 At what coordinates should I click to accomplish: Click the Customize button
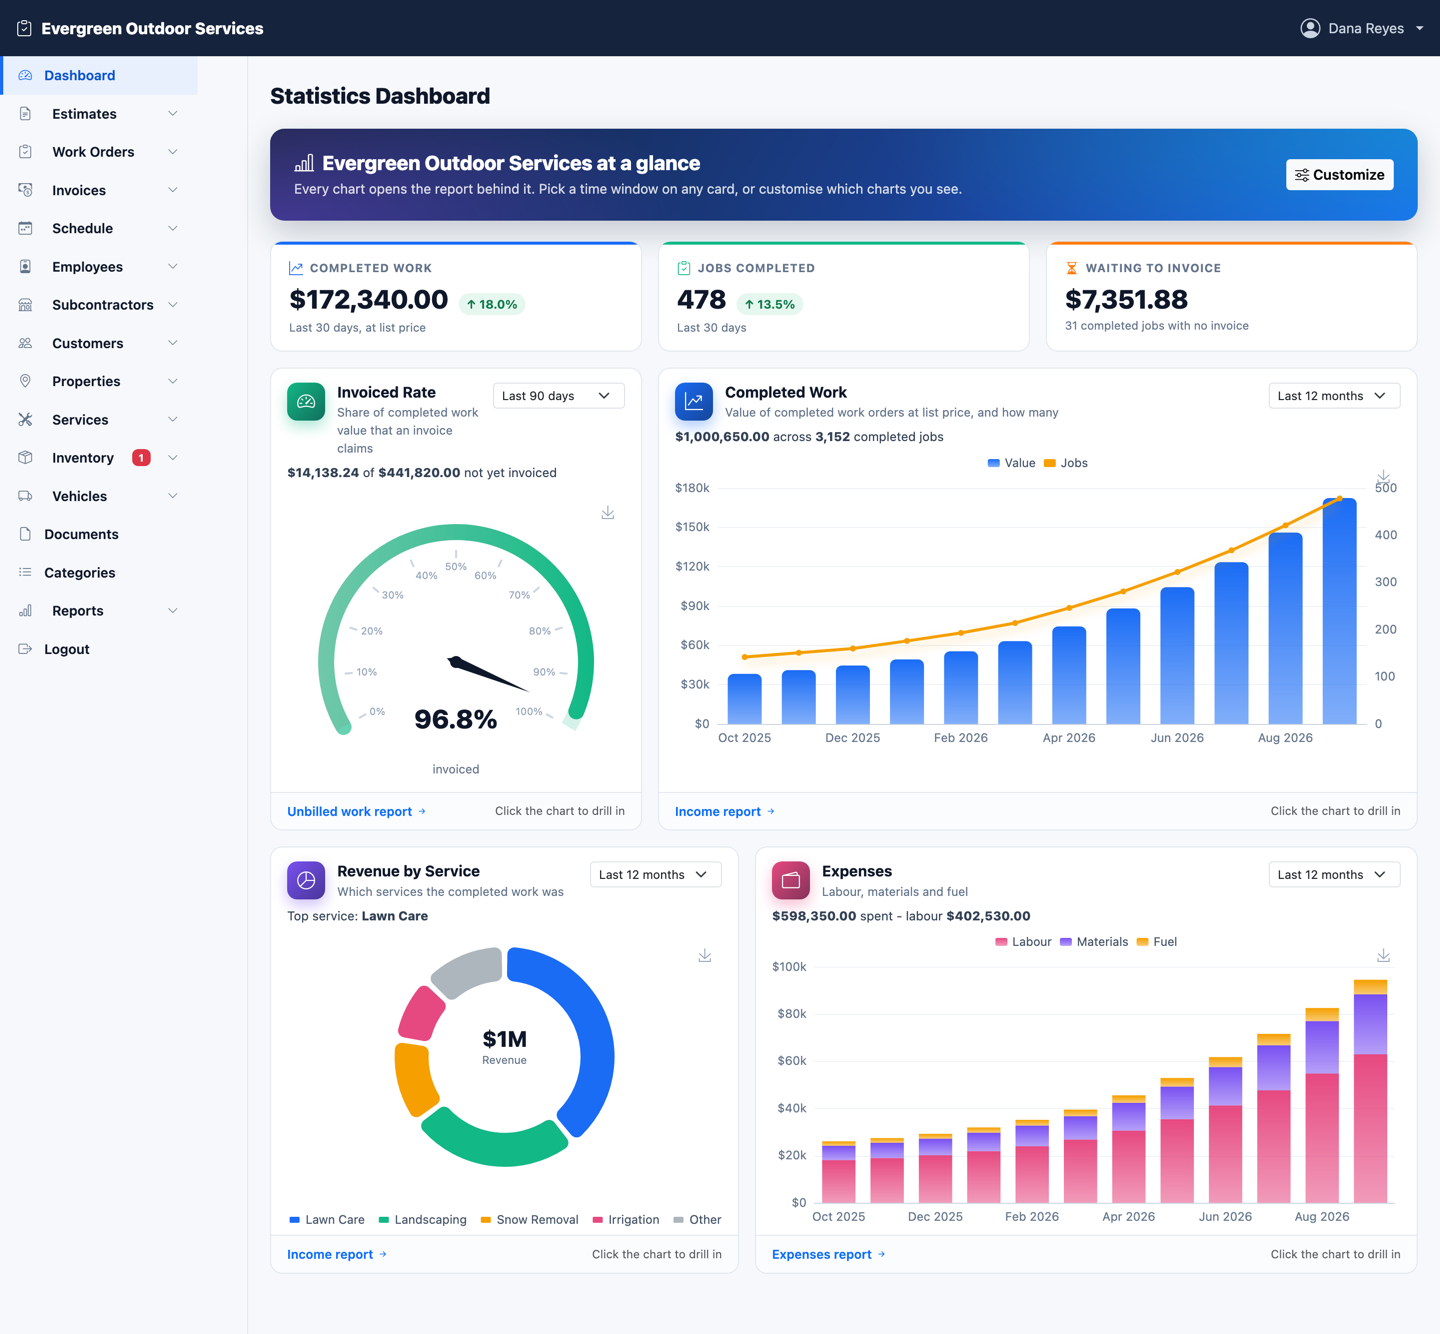[x=1339, y=175]
